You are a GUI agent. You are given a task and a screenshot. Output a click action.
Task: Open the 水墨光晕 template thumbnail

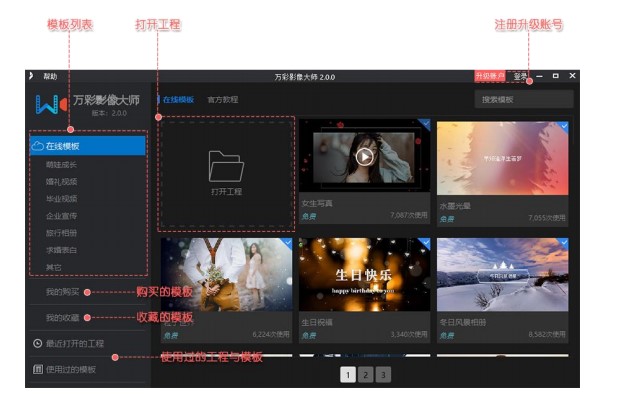502,158
